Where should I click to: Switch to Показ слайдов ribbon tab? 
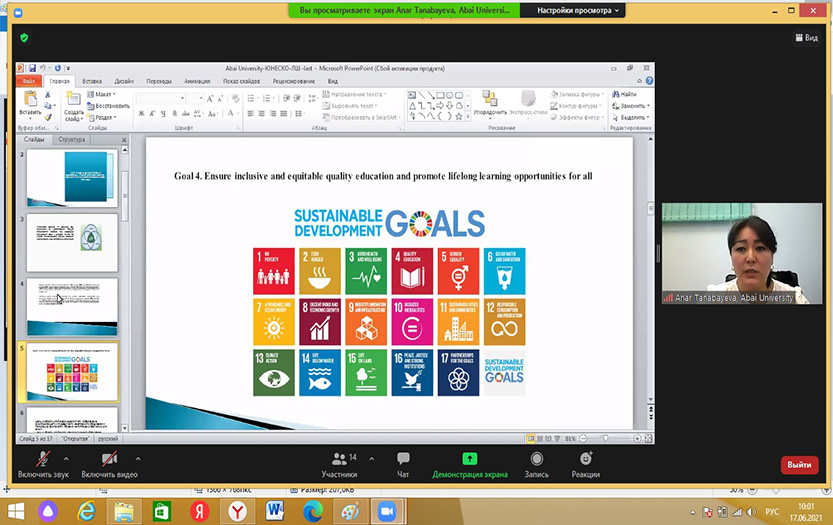(x=241, y=81)
